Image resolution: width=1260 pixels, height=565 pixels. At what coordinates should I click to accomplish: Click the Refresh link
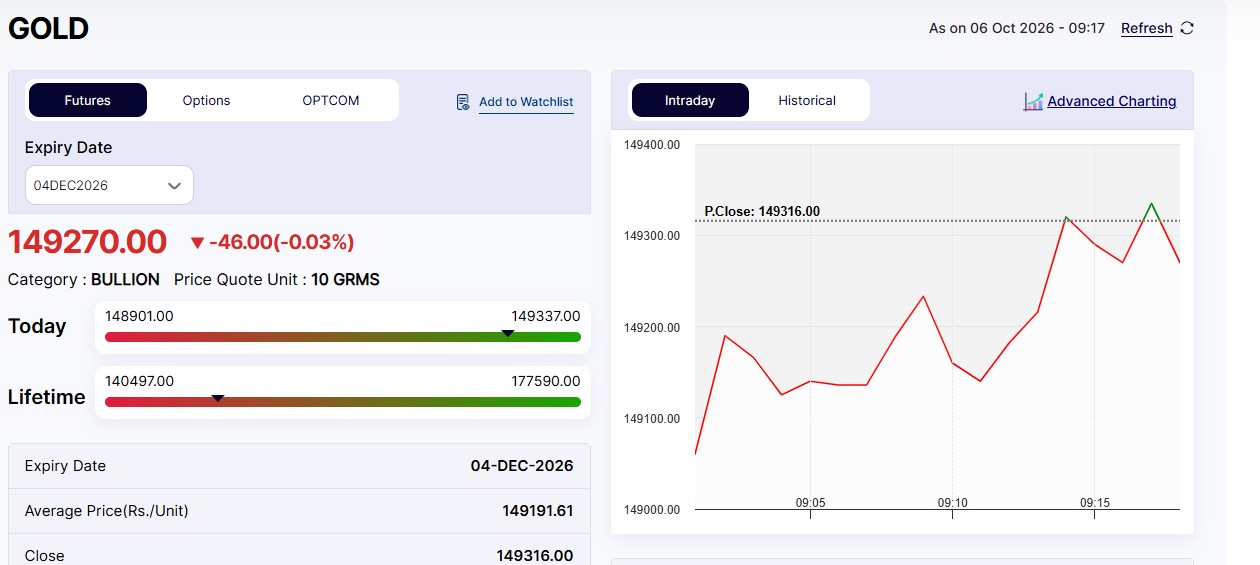(1147, 28)
